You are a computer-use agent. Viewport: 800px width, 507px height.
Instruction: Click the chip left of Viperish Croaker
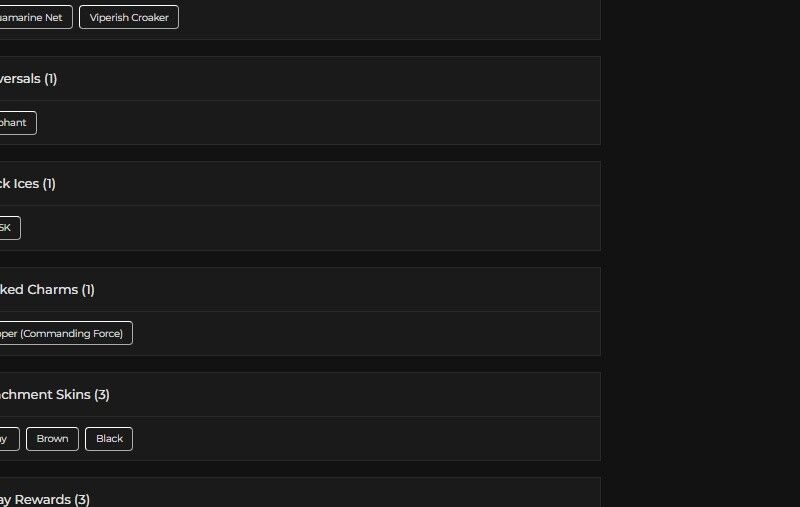34,17
